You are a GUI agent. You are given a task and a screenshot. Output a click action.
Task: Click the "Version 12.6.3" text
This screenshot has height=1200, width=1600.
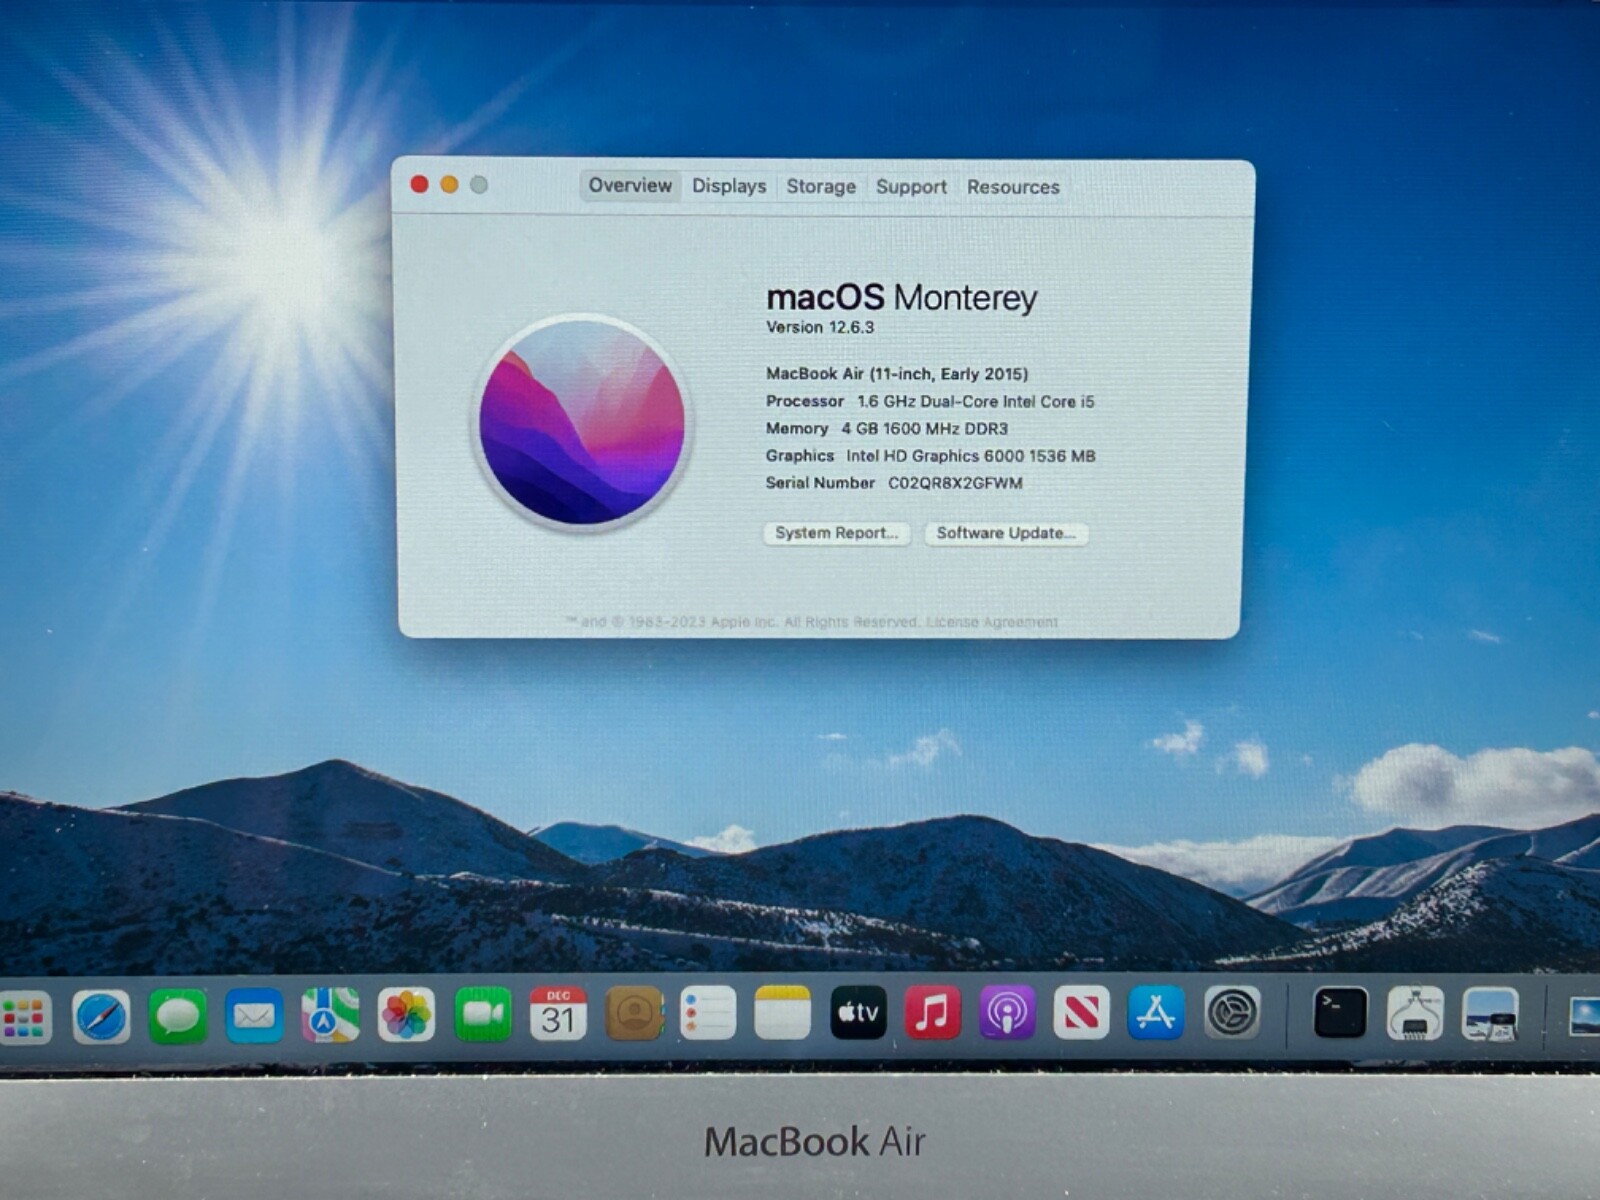tap(820, 327)
